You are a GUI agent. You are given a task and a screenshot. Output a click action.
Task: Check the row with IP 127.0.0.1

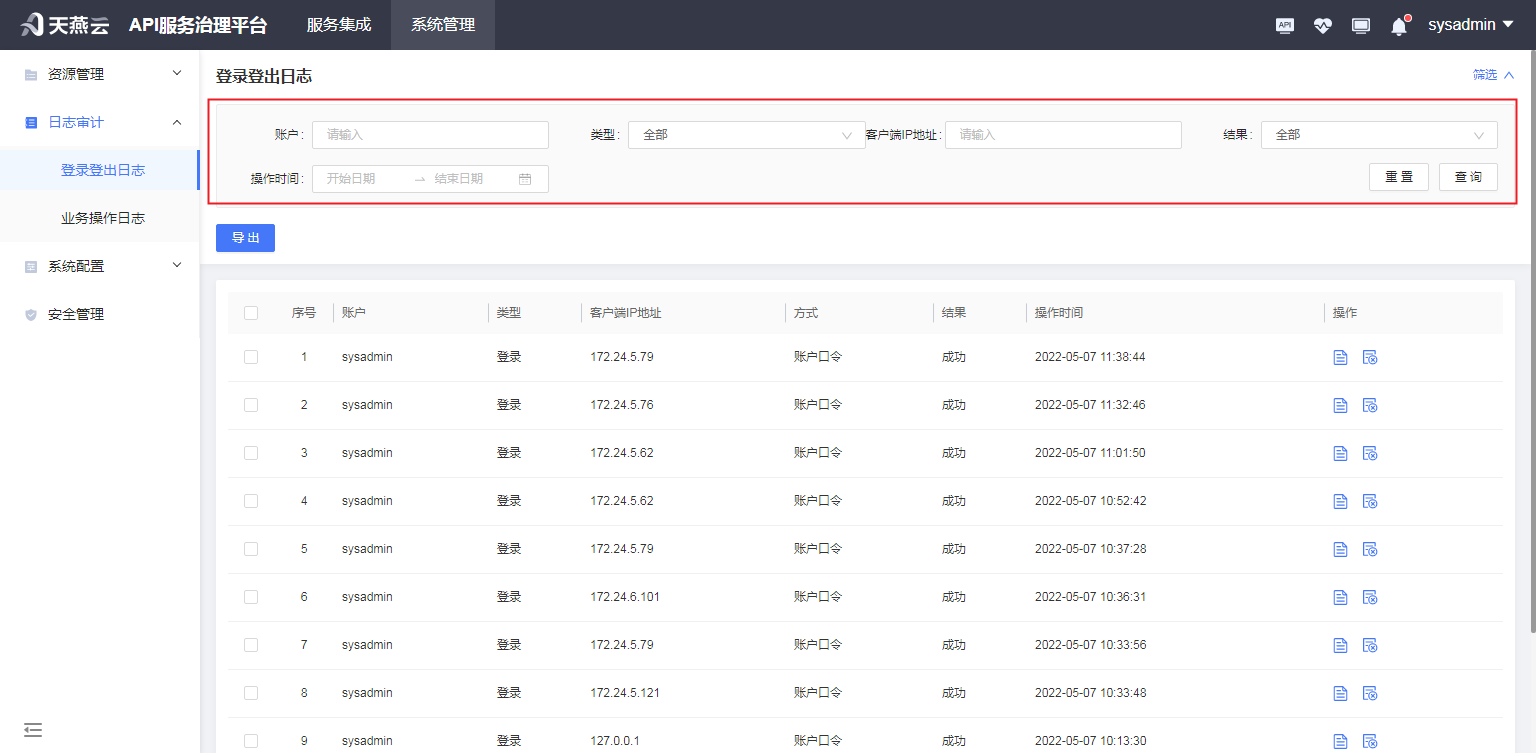coord(251,740)
